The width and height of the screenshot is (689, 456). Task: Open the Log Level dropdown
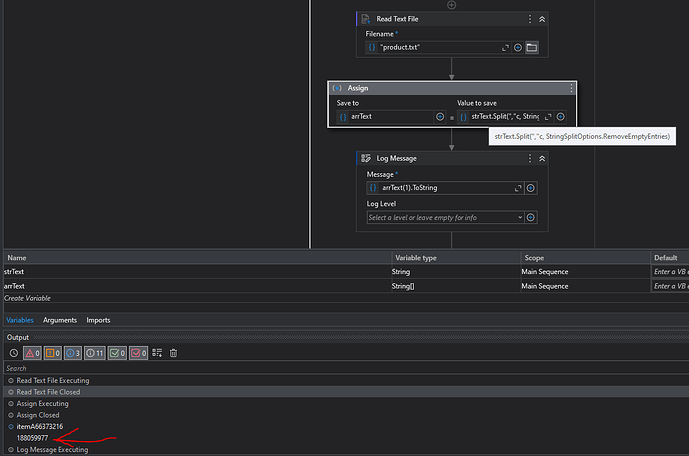[x=445, y=217]
